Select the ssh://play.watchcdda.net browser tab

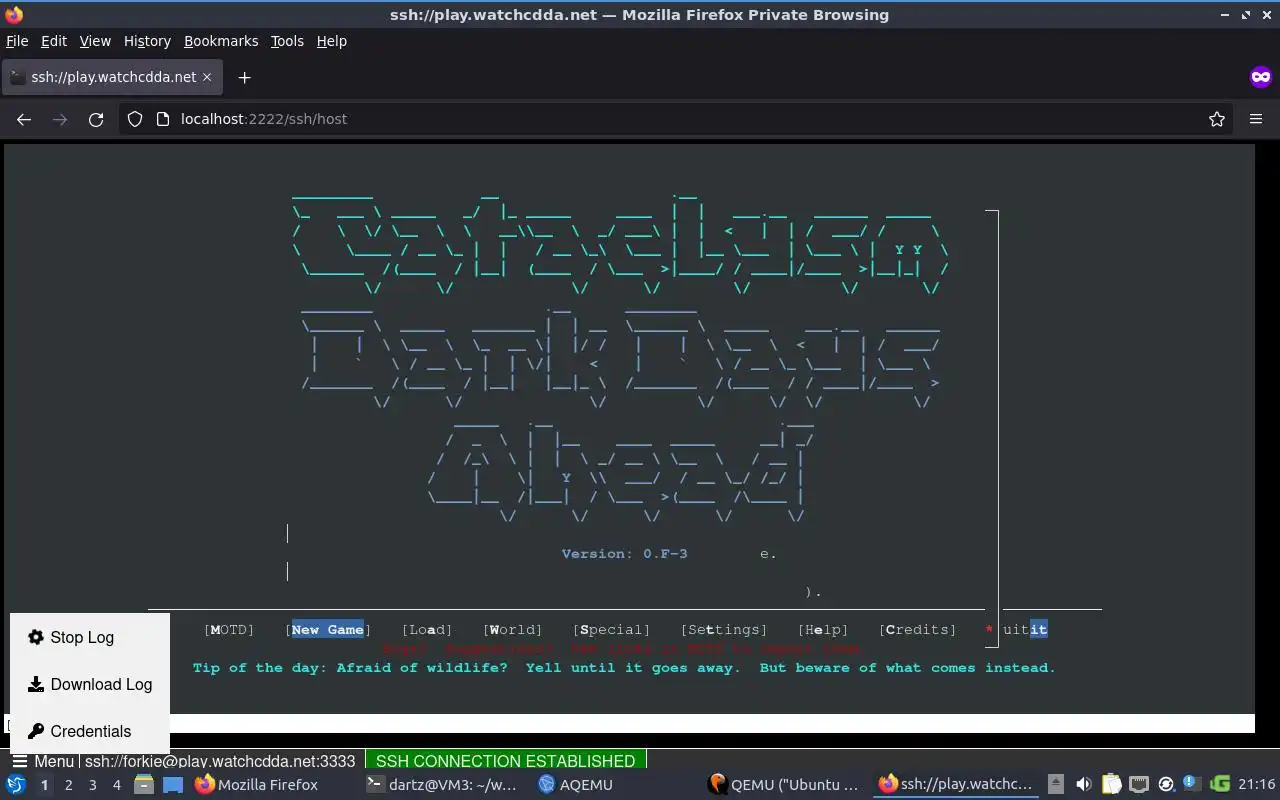(110, 77)
